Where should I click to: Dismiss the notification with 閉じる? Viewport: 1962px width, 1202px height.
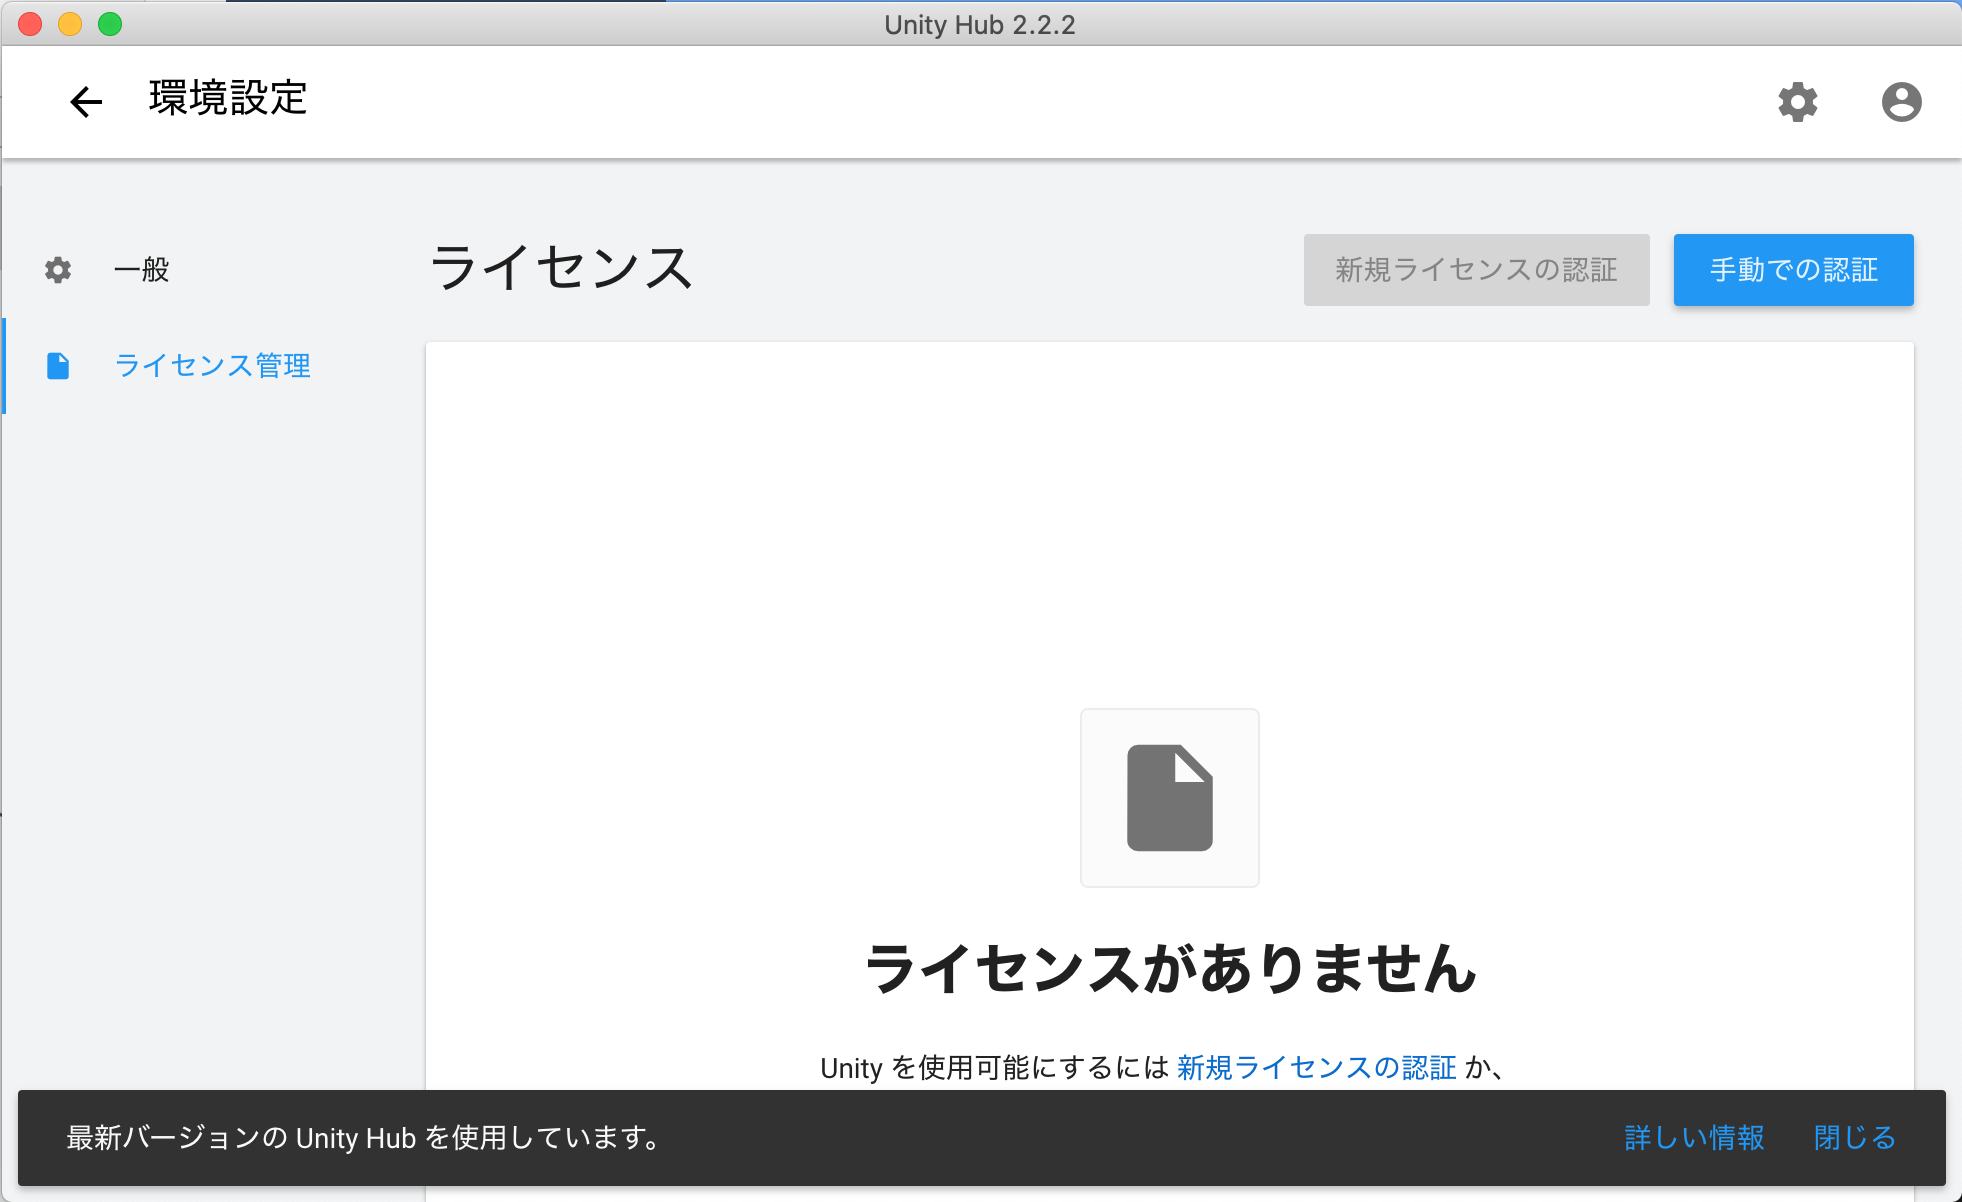click(x=1854, y=1138)
